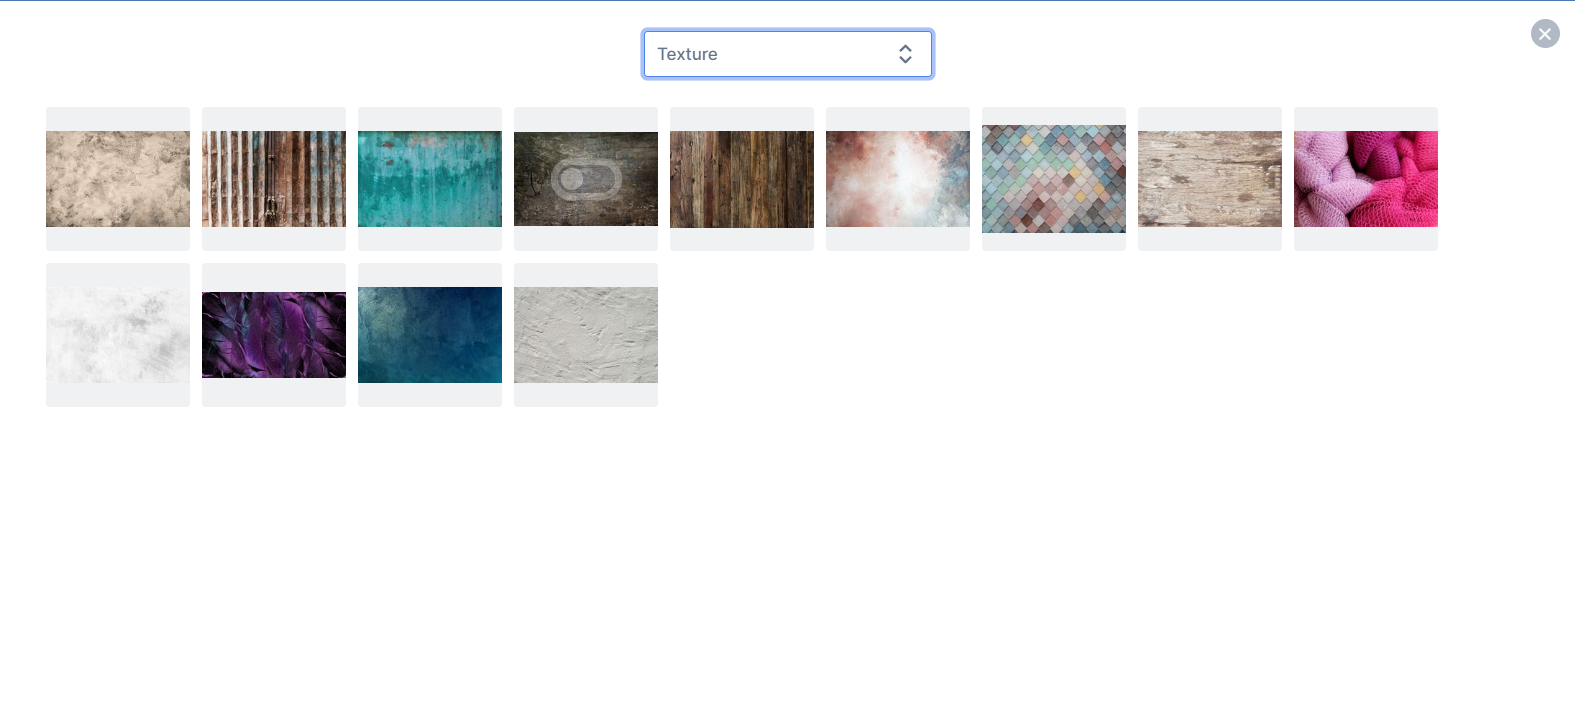Open the Texture category dropdown
Screen dimensions: 1575x717
[x=788, y=54]
